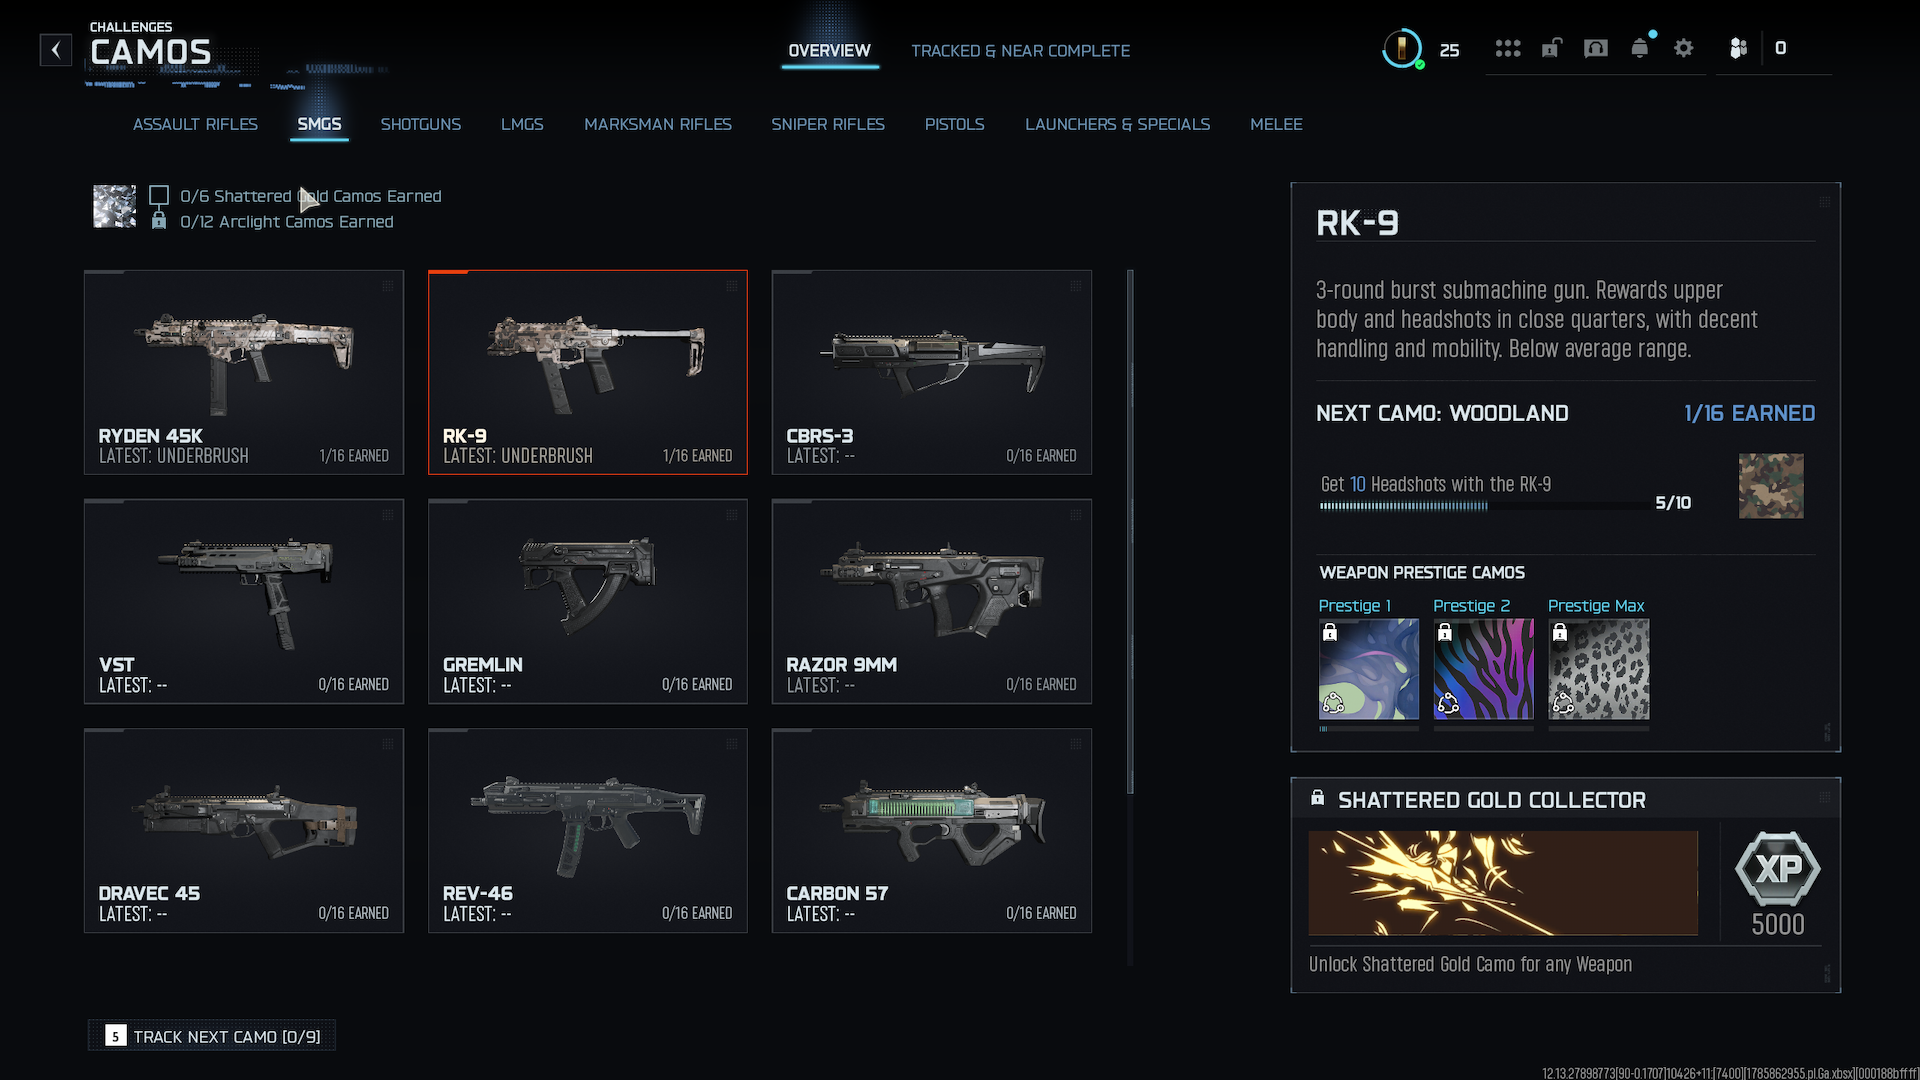Select the Prestige Max camo swatch
Image resolution: width=1920 pixels, height=1080 pixels.
click(x=1599, y=669)
